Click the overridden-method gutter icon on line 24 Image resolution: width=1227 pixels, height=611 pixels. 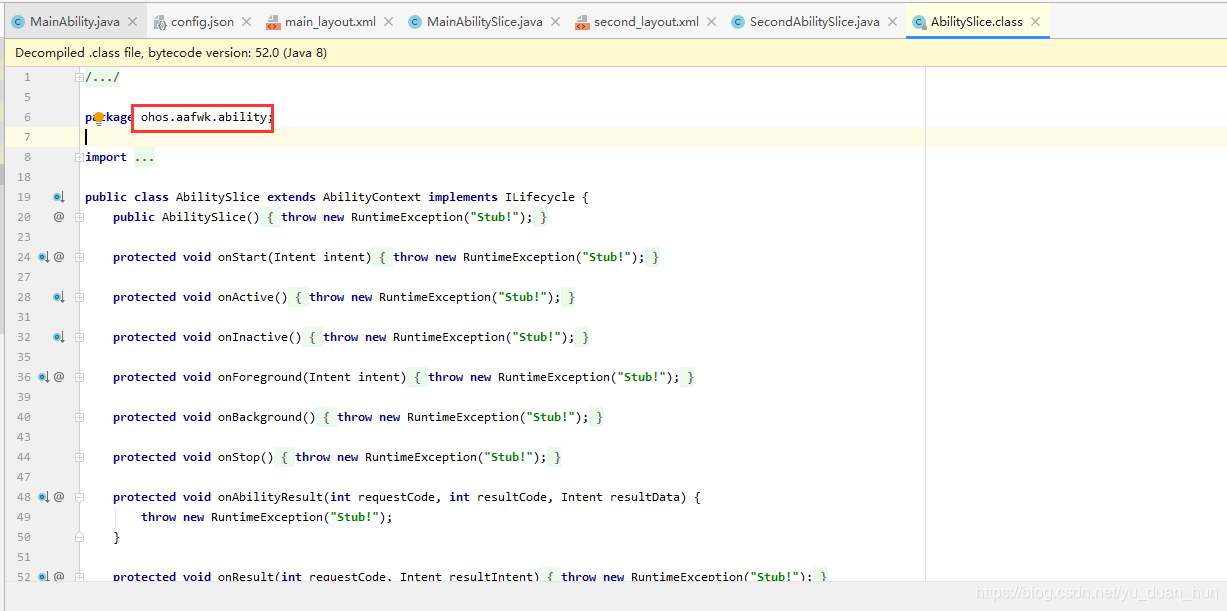pos(43,257)
